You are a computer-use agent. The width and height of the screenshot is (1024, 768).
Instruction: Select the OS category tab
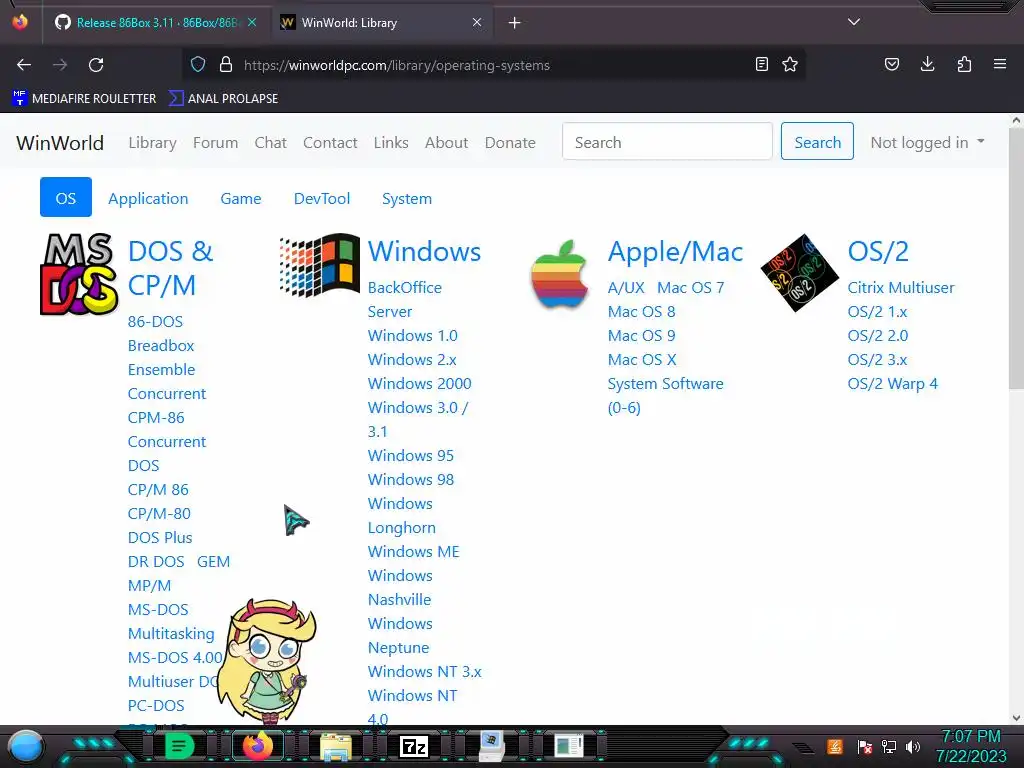pos(66,197)
